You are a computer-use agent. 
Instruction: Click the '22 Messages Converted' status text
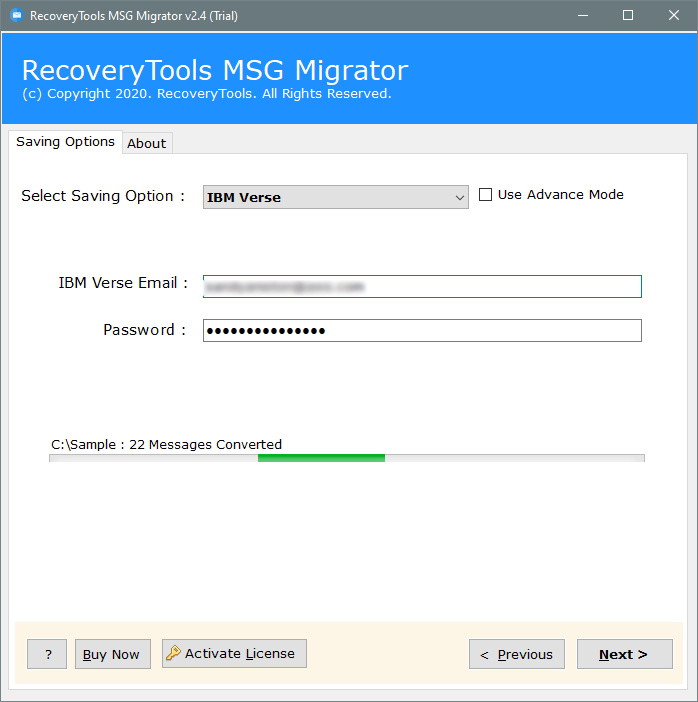click(x=206, y=445)
